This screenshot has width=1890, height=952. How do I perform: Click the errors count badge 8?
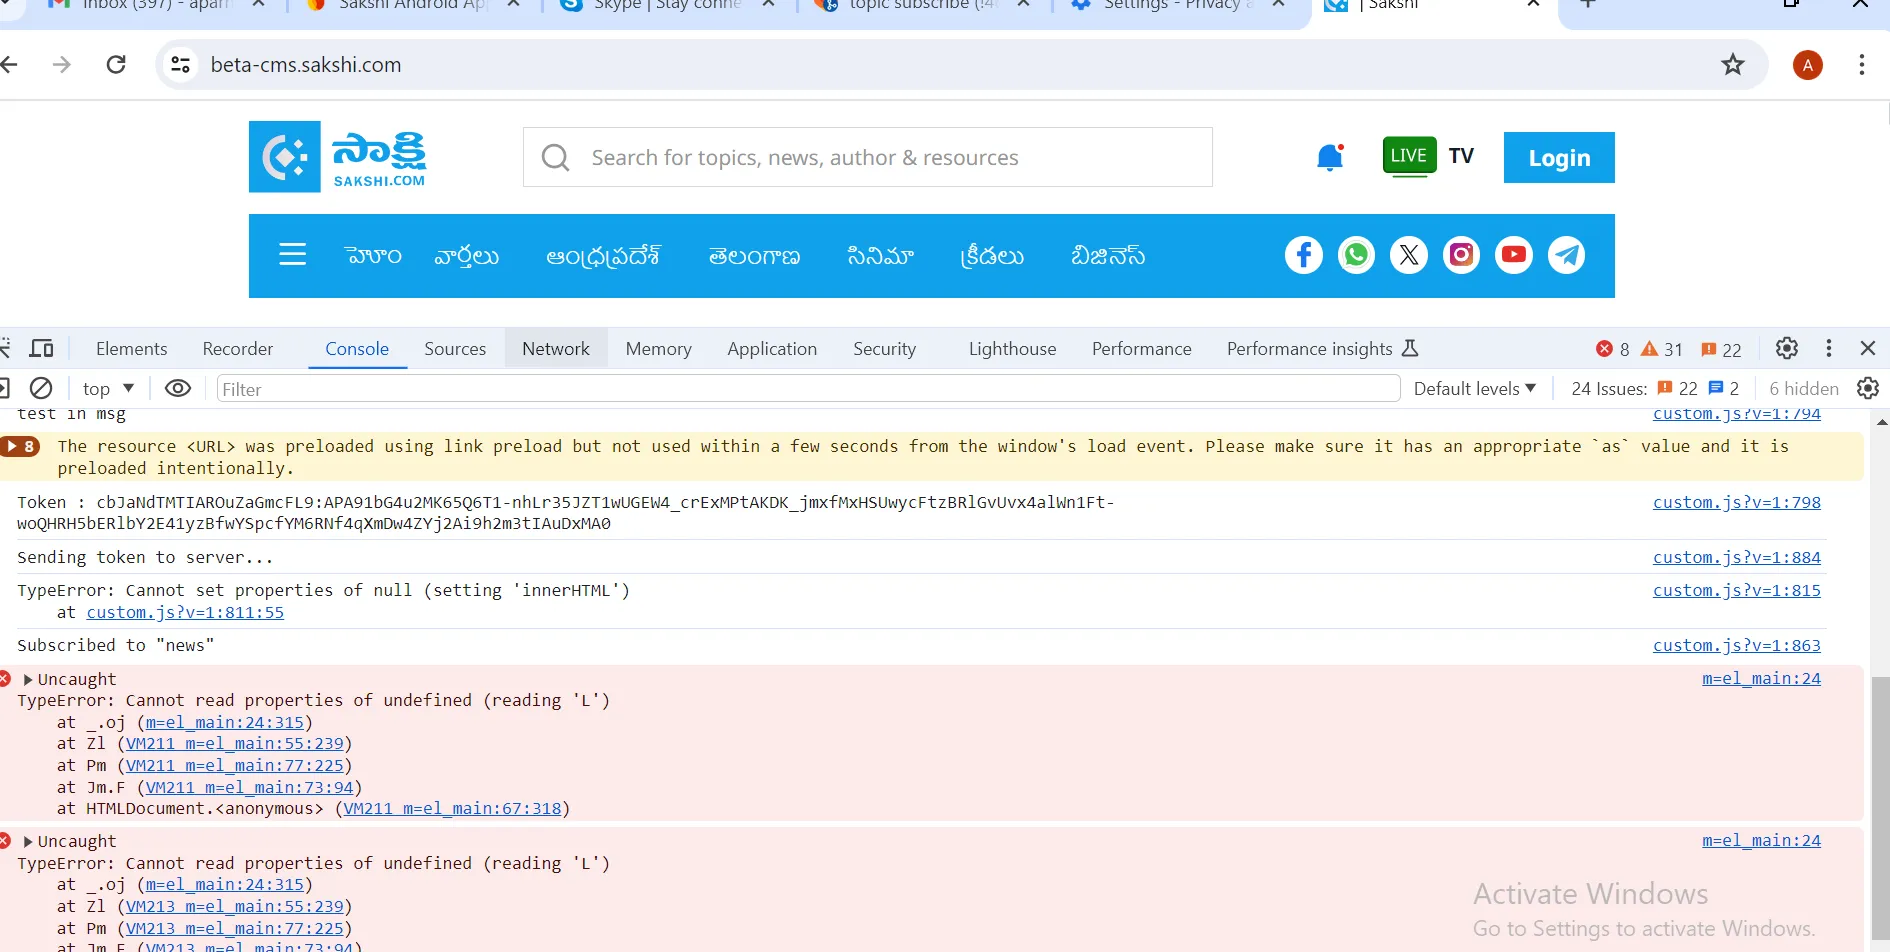click(x=1613, y=349)
